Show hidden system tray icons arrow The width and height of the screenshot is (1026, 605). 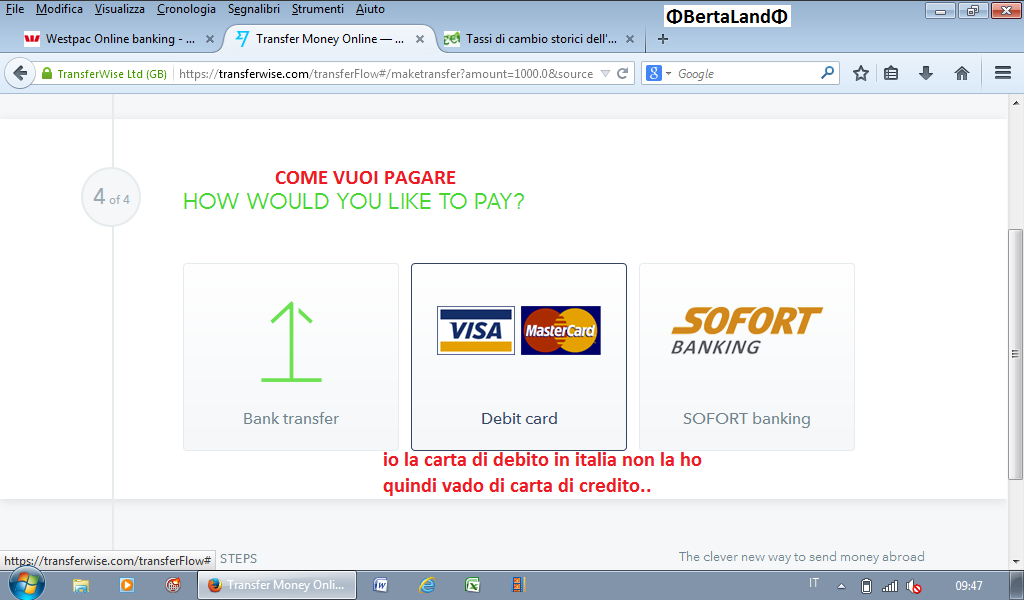pos(841,586)
